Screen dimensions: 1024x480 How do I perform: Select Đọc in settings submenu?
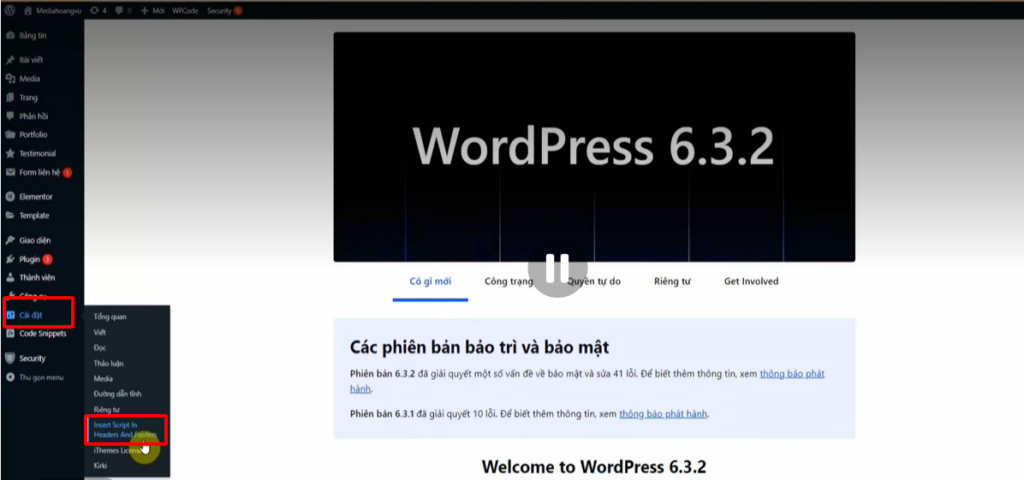coord(99,348)
